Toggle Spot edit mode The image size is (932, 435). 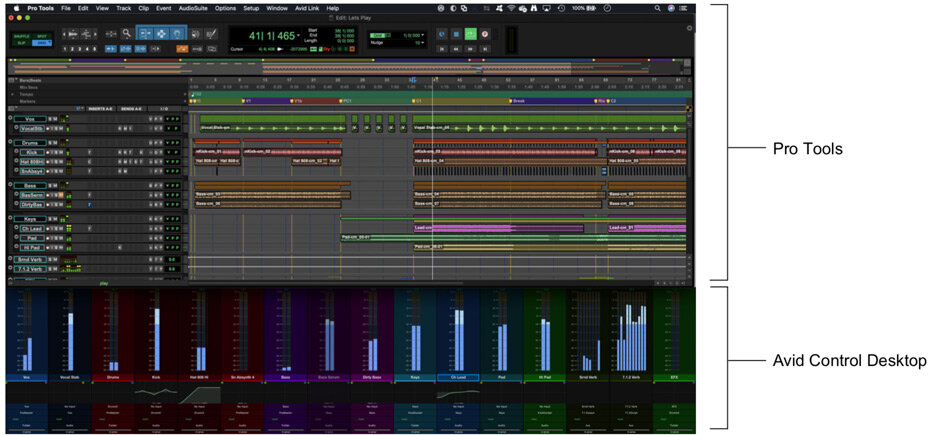pos(42,37)
